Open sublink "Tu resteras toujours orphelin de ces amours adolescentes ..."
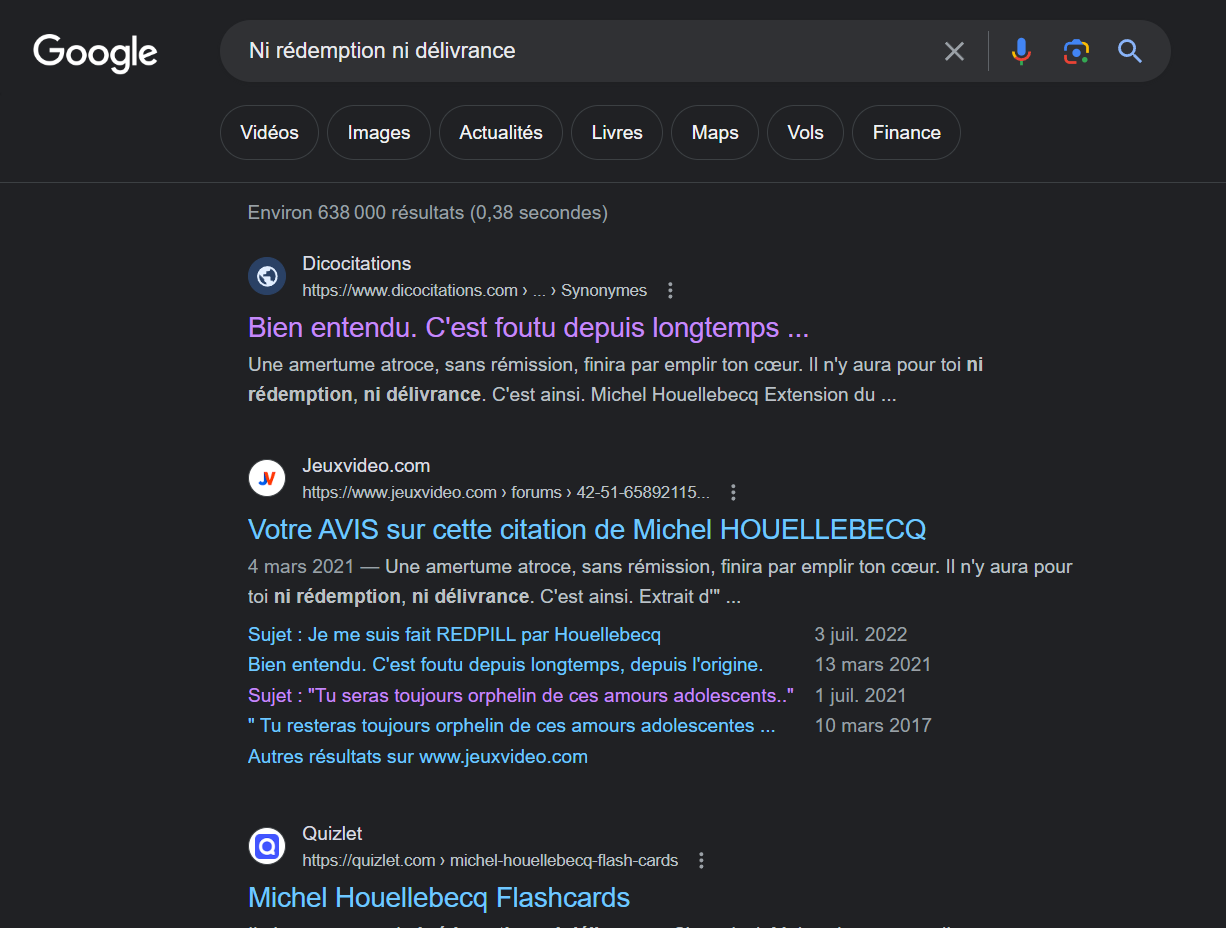The image size is (1226, 928). click(512, 725)
